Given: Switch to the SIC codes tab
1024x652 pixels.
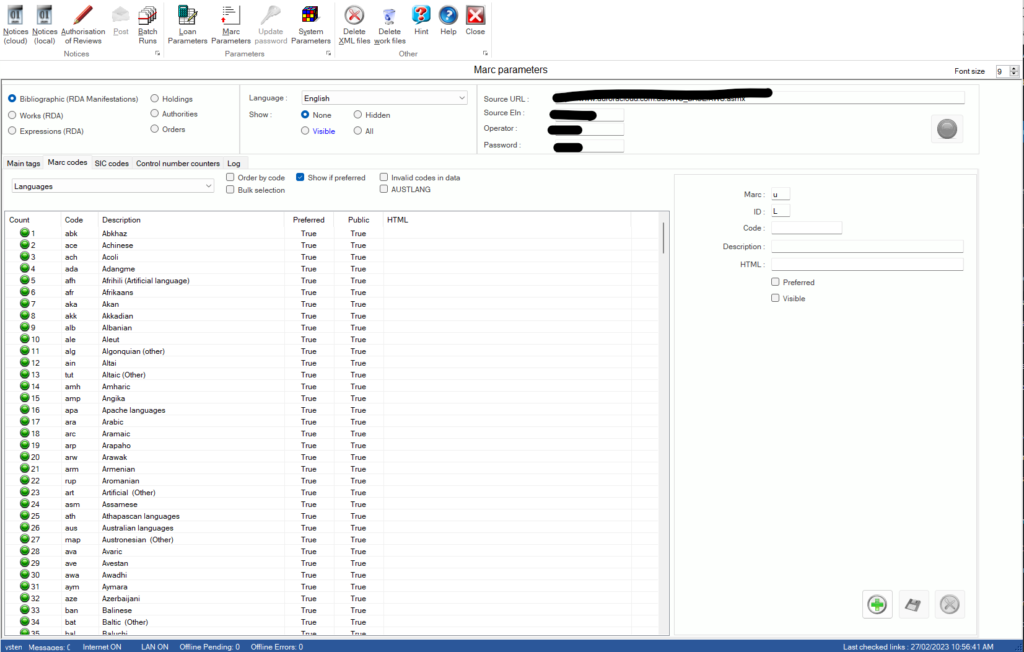Looking at the screenshot, I should coord(111,163).
